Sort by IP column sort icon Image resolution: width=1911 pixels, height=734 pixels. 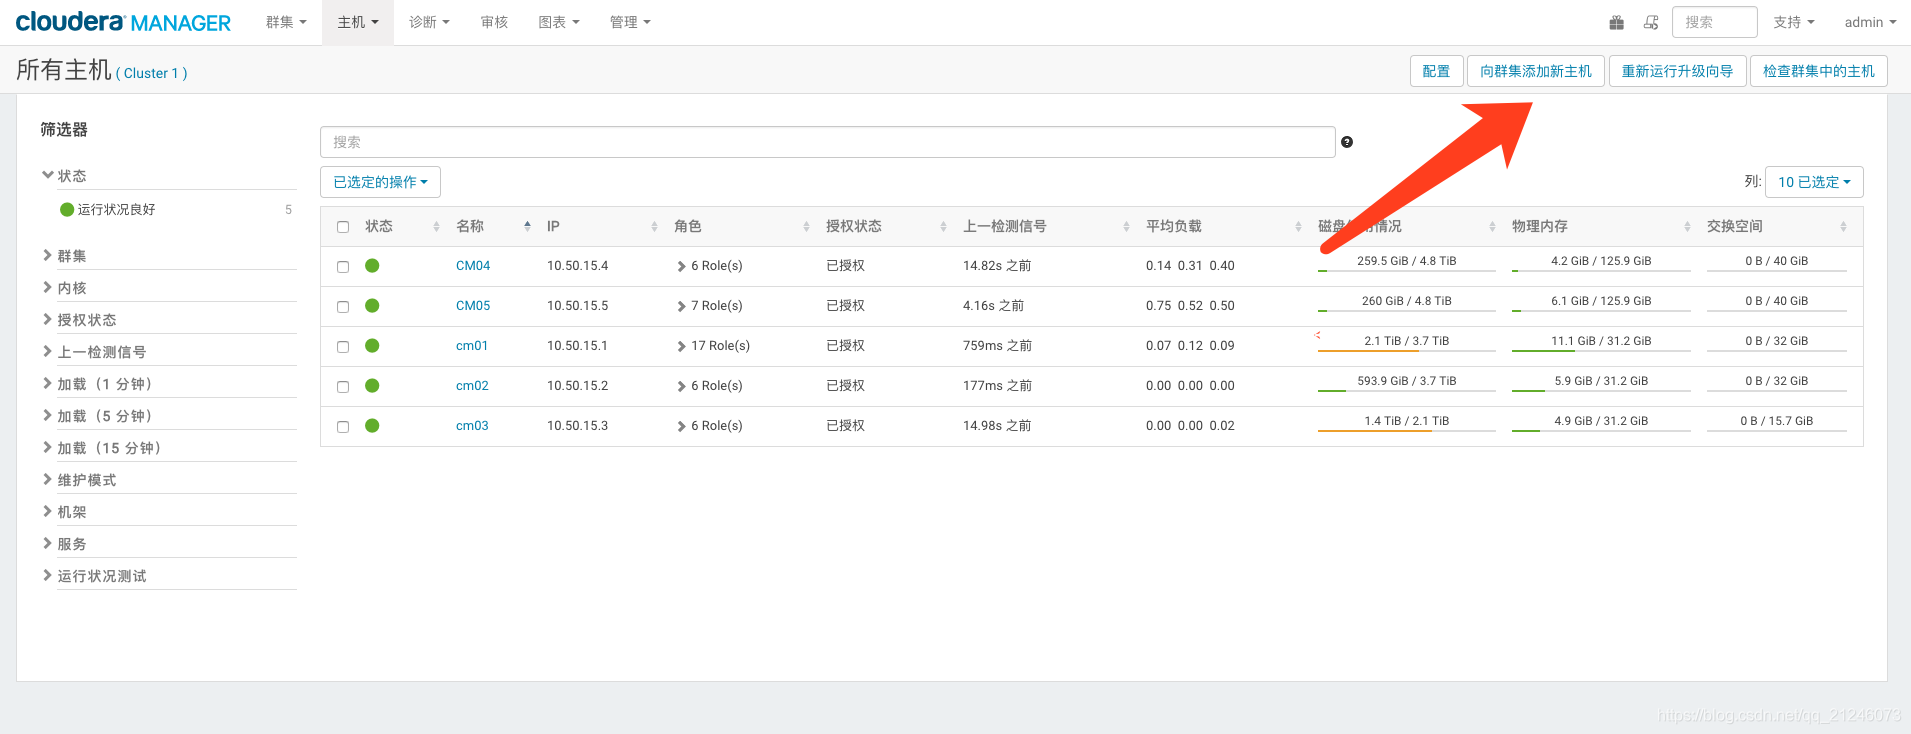[654, 227]
